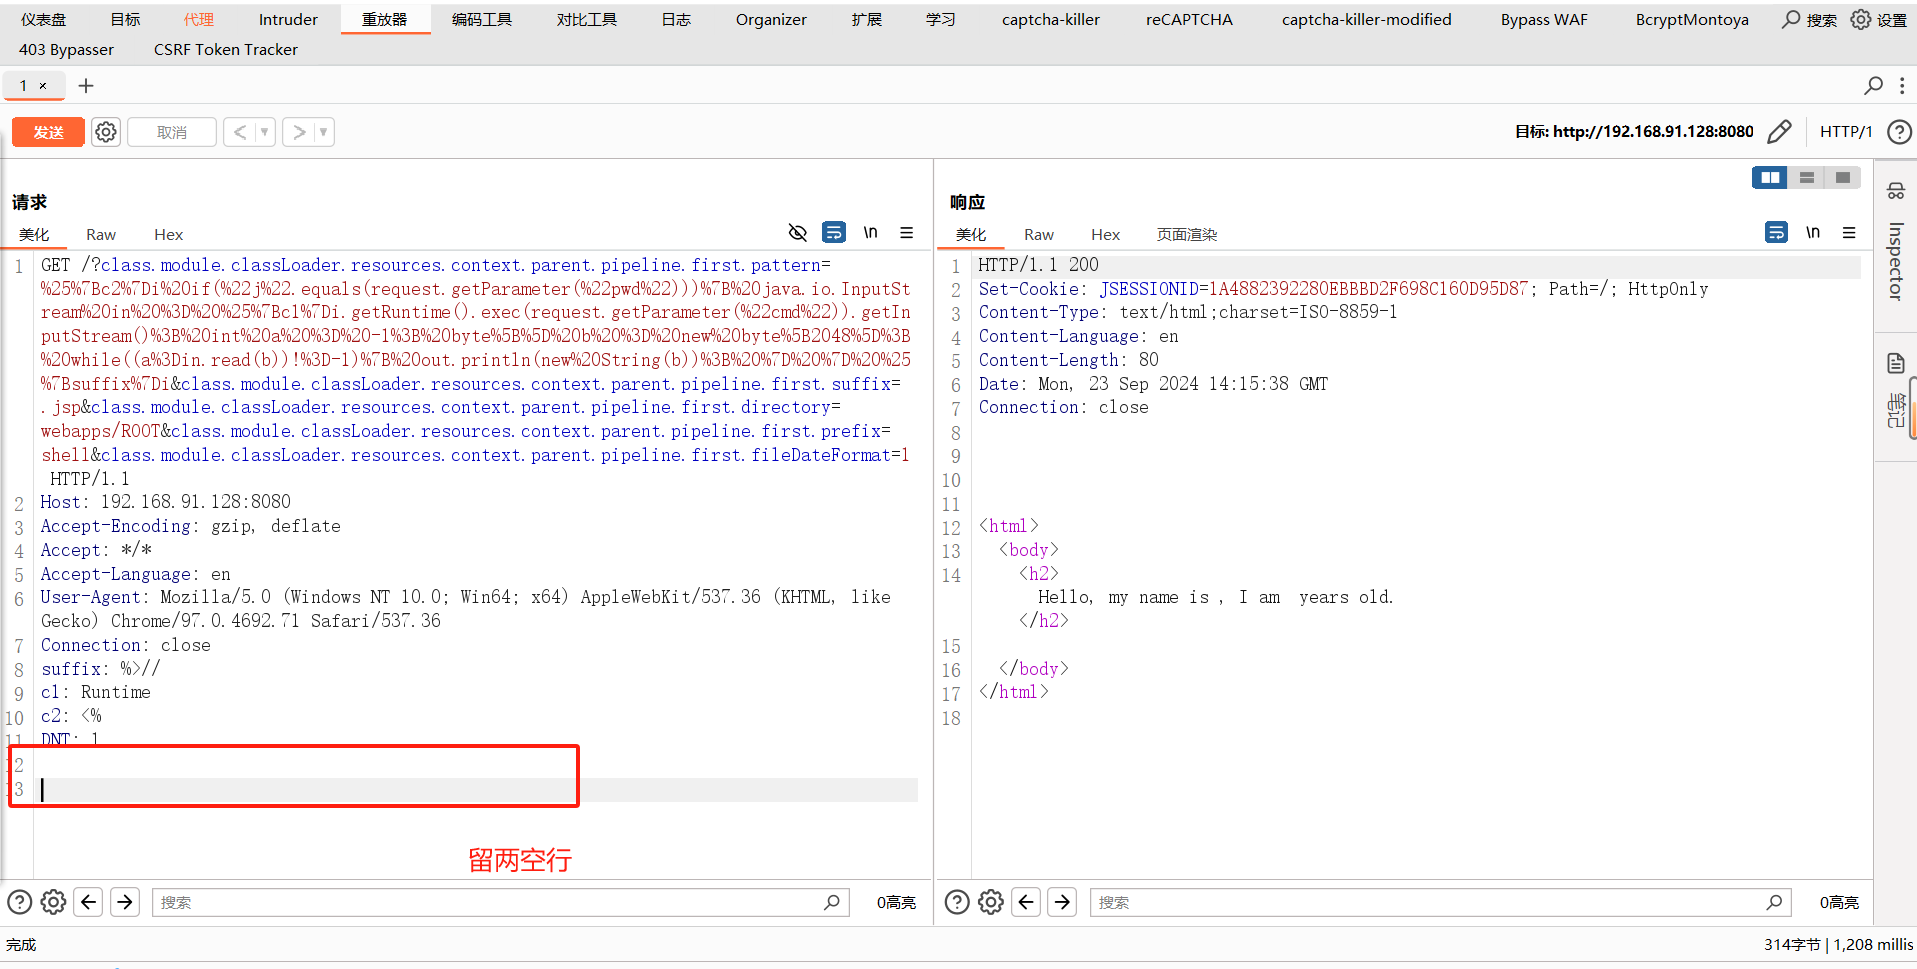Switch response view to 页面渲染 render

[x=1187, y=234]
